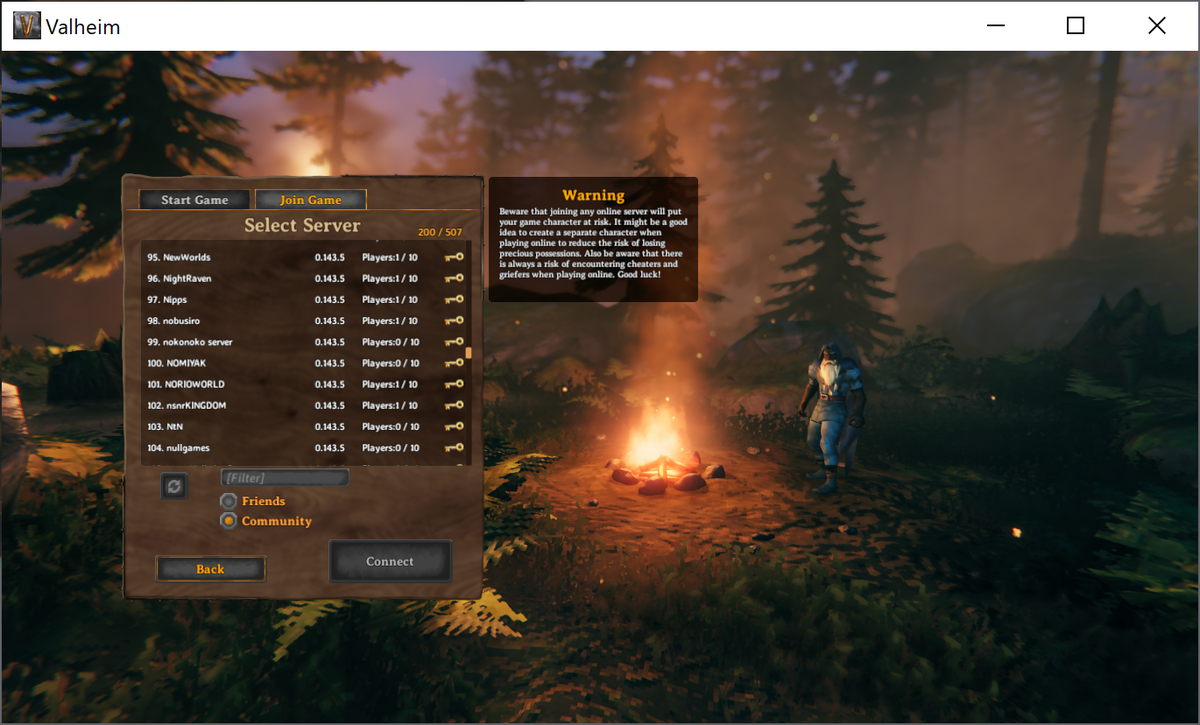
Task: Click Players:0 / 10 on NOMIYAK row
Action: [391, 363]
